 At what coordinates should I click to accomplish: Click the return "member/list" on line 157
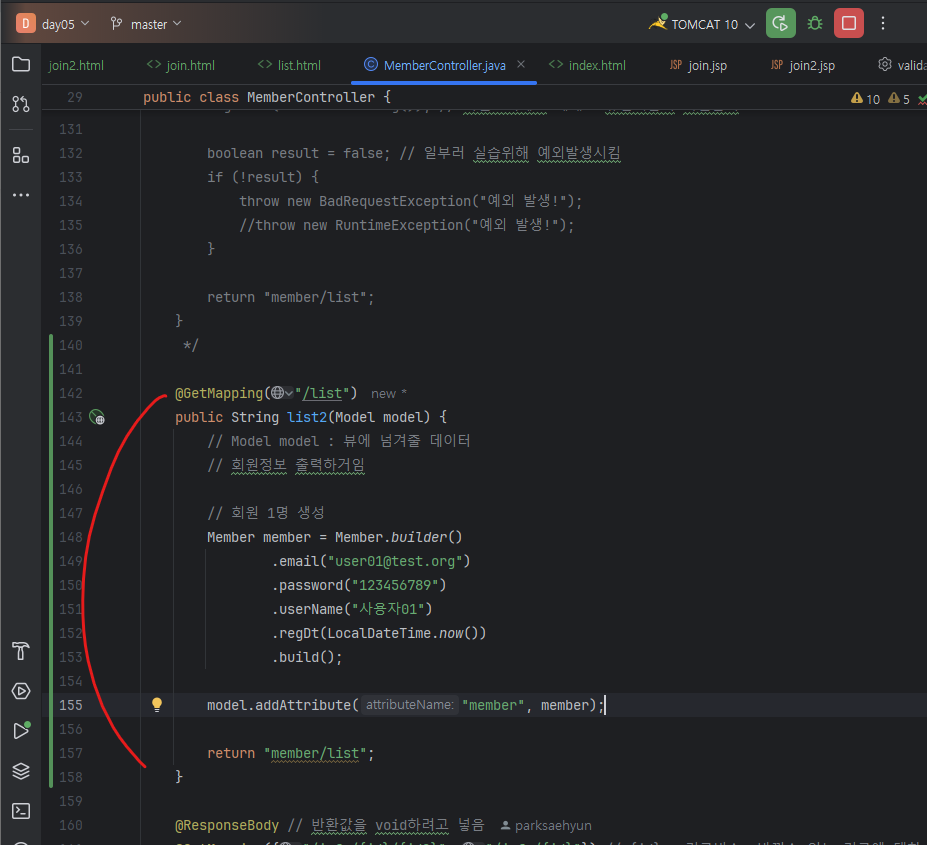click(290, 753)
